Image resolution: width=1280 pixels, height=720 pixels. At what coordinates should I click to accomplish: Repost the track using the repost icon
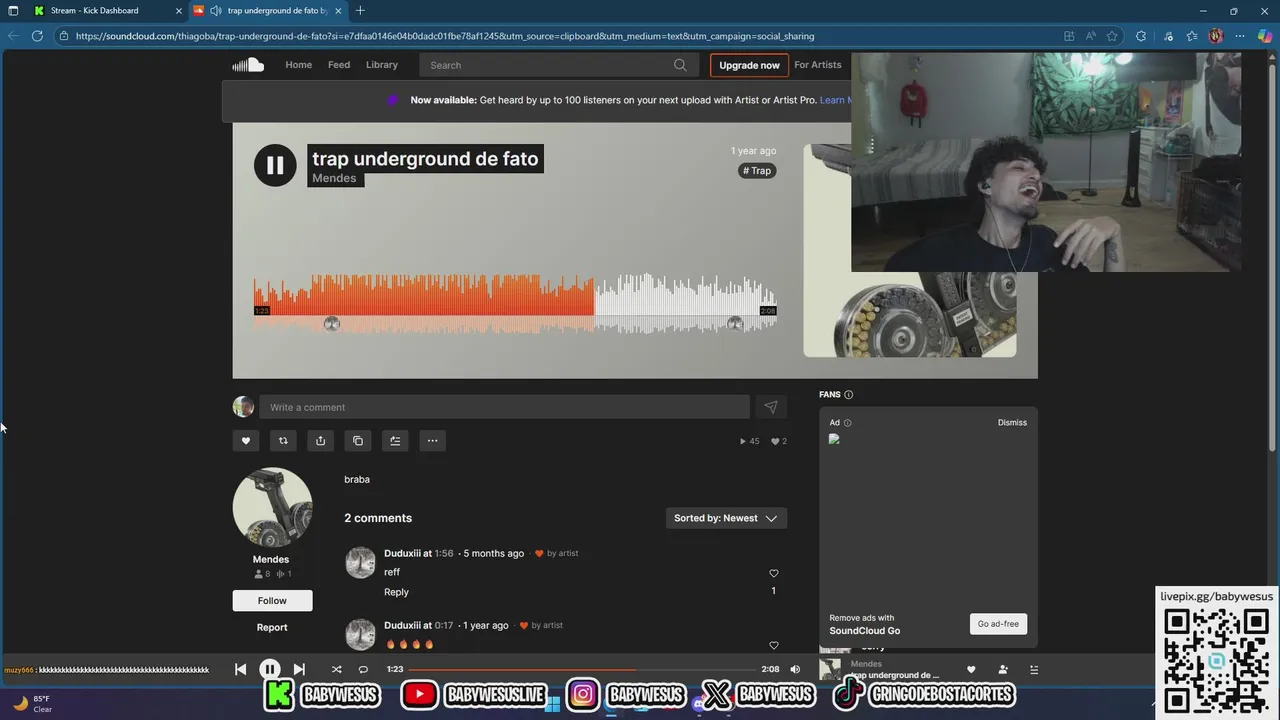coord(283,441)
